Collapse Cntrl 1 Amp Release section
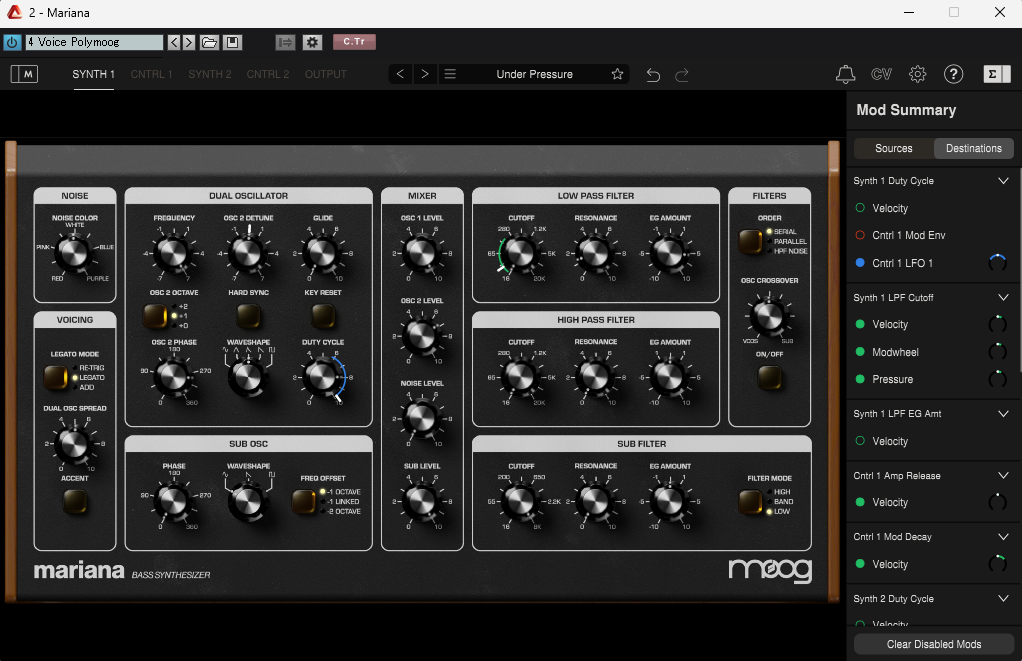Viewport: 1022px width, 661px height. click(1003, 475)
